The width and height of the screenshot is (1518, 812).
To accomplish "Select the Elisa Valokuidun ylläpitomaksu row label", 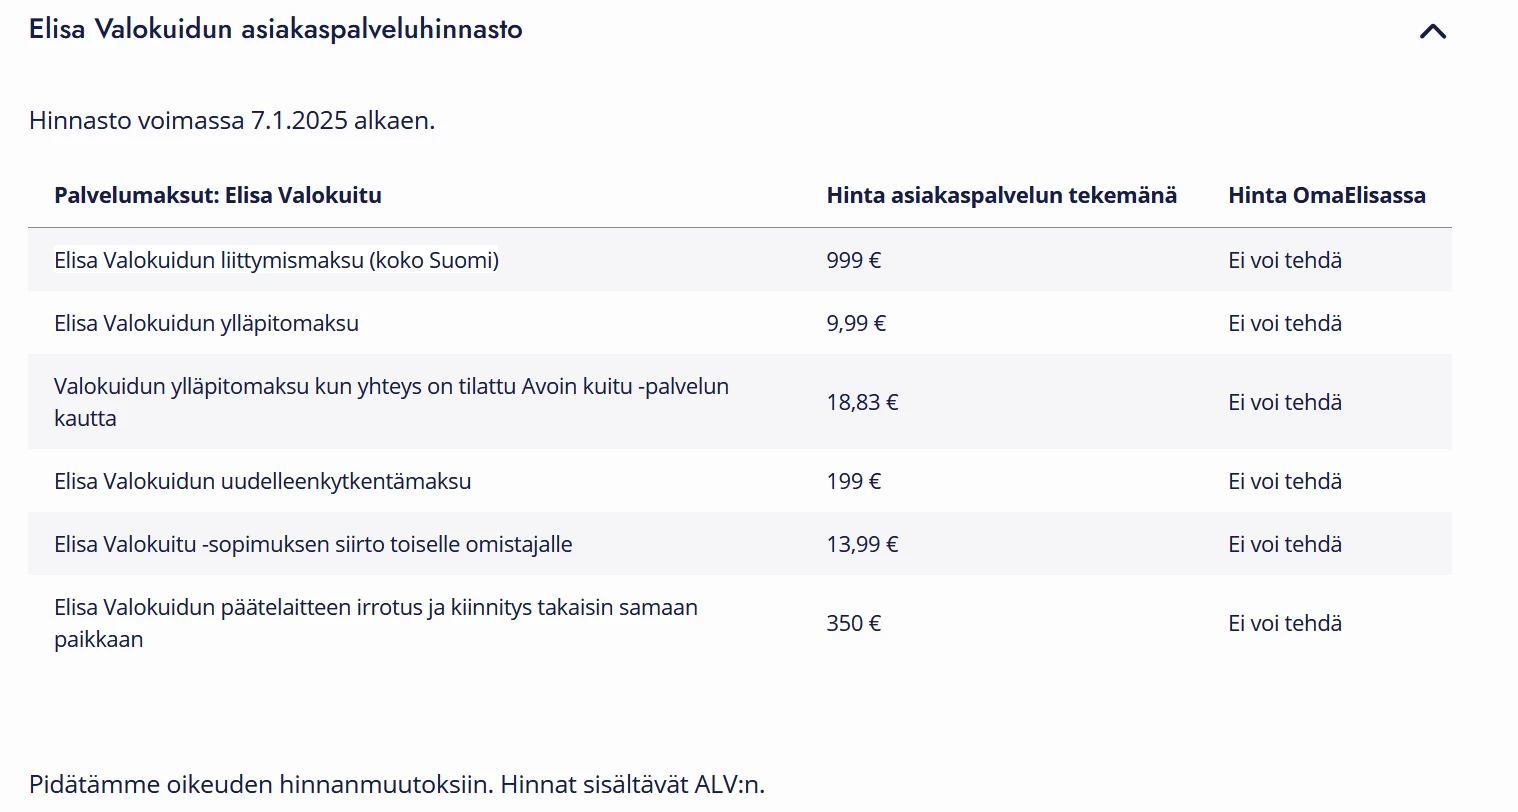I will click(x=206, y=323).
